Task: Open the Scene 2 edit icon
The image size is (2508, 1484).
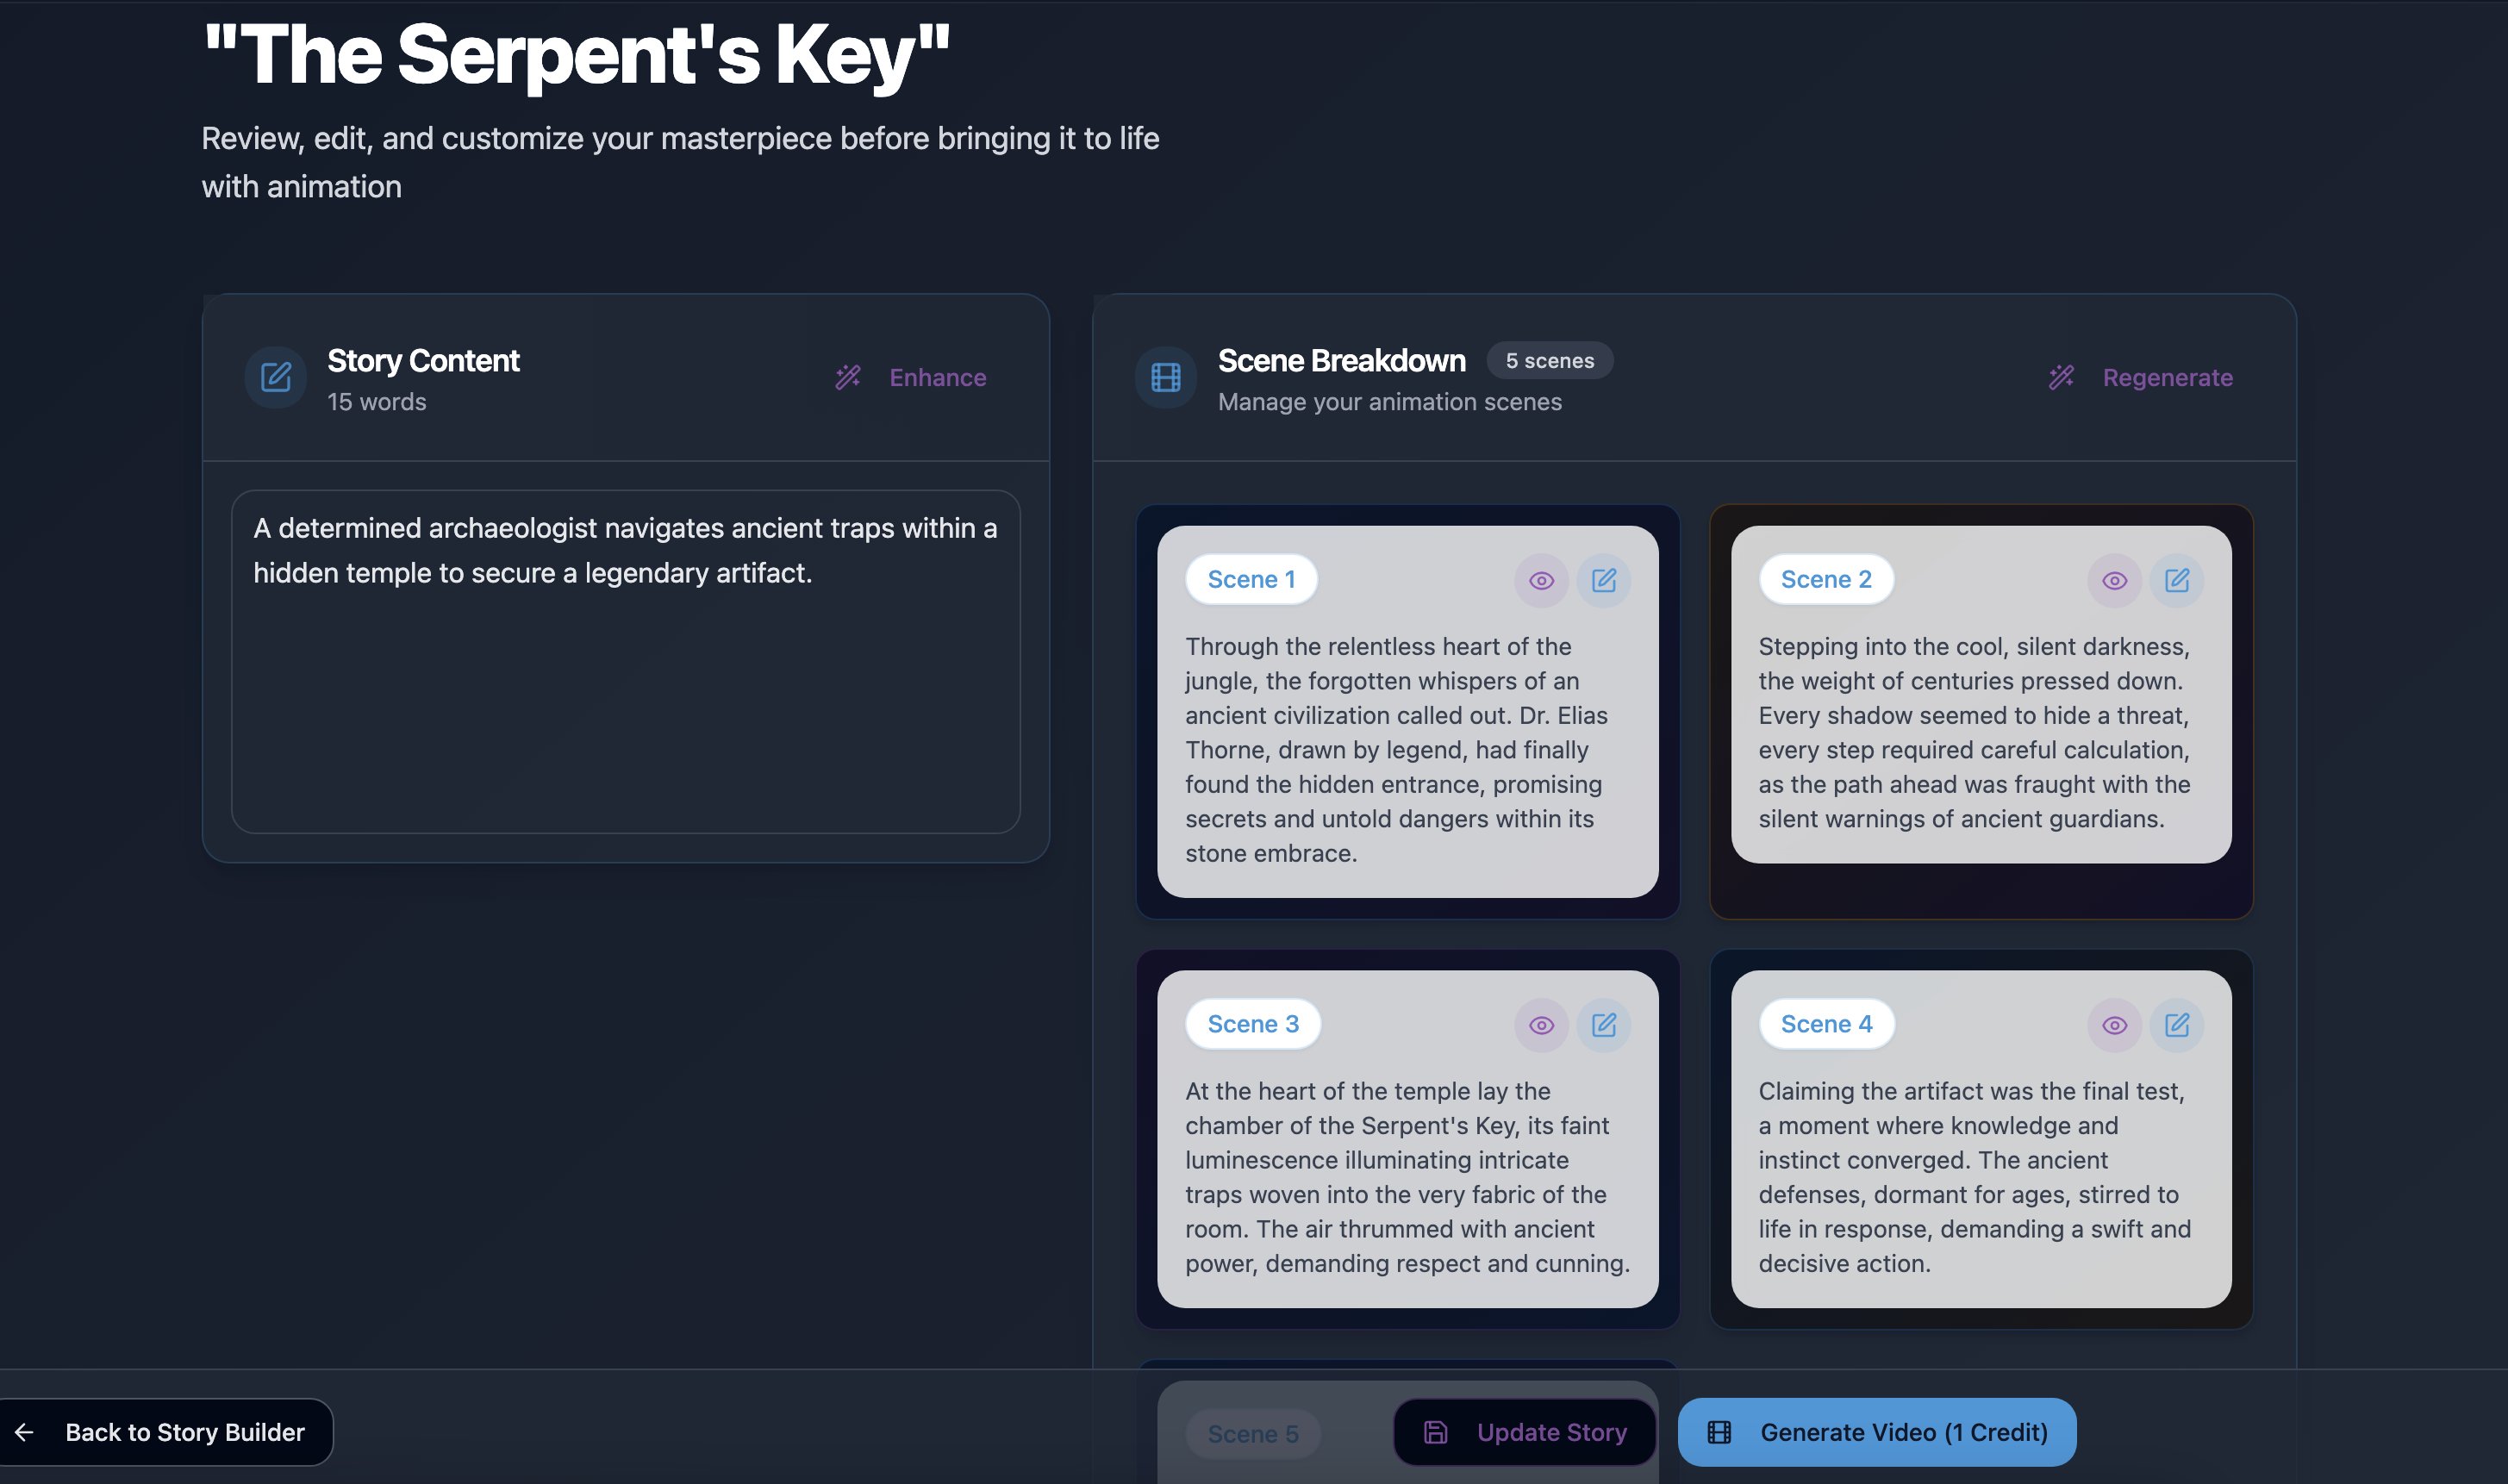Action: pyautogui.click(x=2176, y=580)
